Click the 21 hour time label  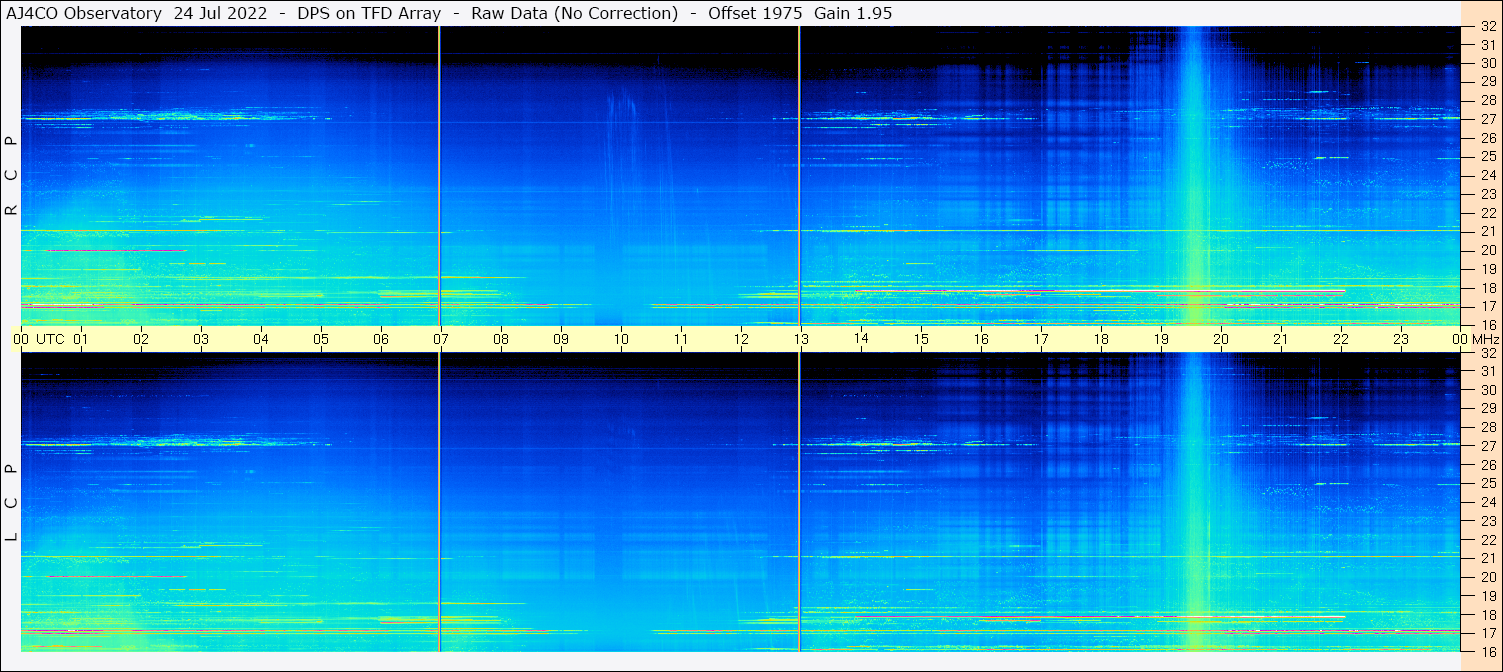(1281, 339)
